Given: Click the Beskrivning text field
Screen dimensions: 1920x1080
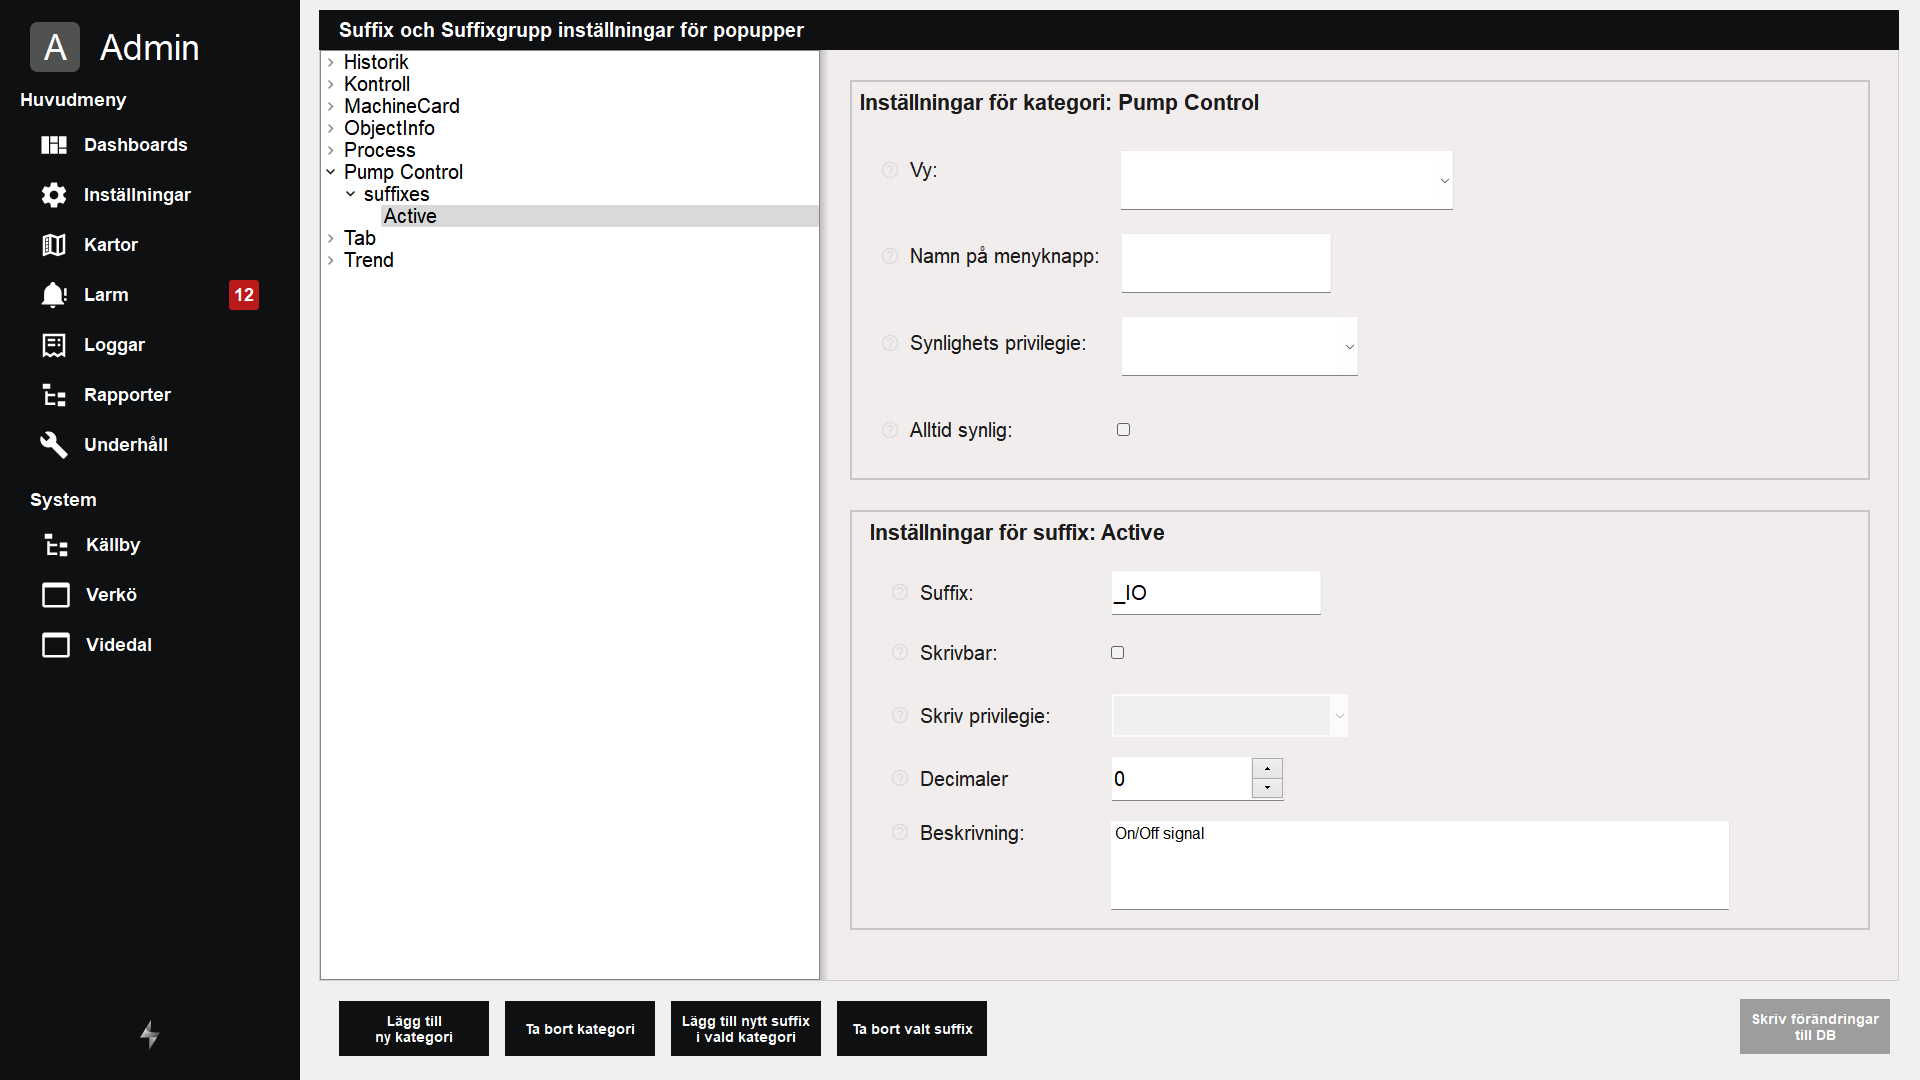Looking at the screenshot, I should (1418, 864).
